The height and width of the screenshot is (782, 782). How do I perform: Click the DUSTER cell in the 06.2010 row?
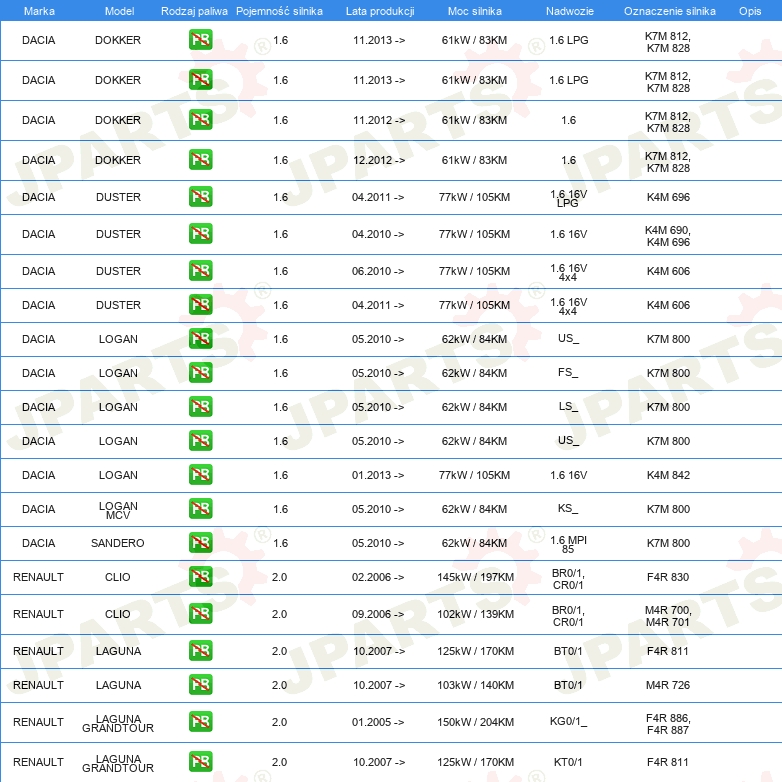point(118,271)
